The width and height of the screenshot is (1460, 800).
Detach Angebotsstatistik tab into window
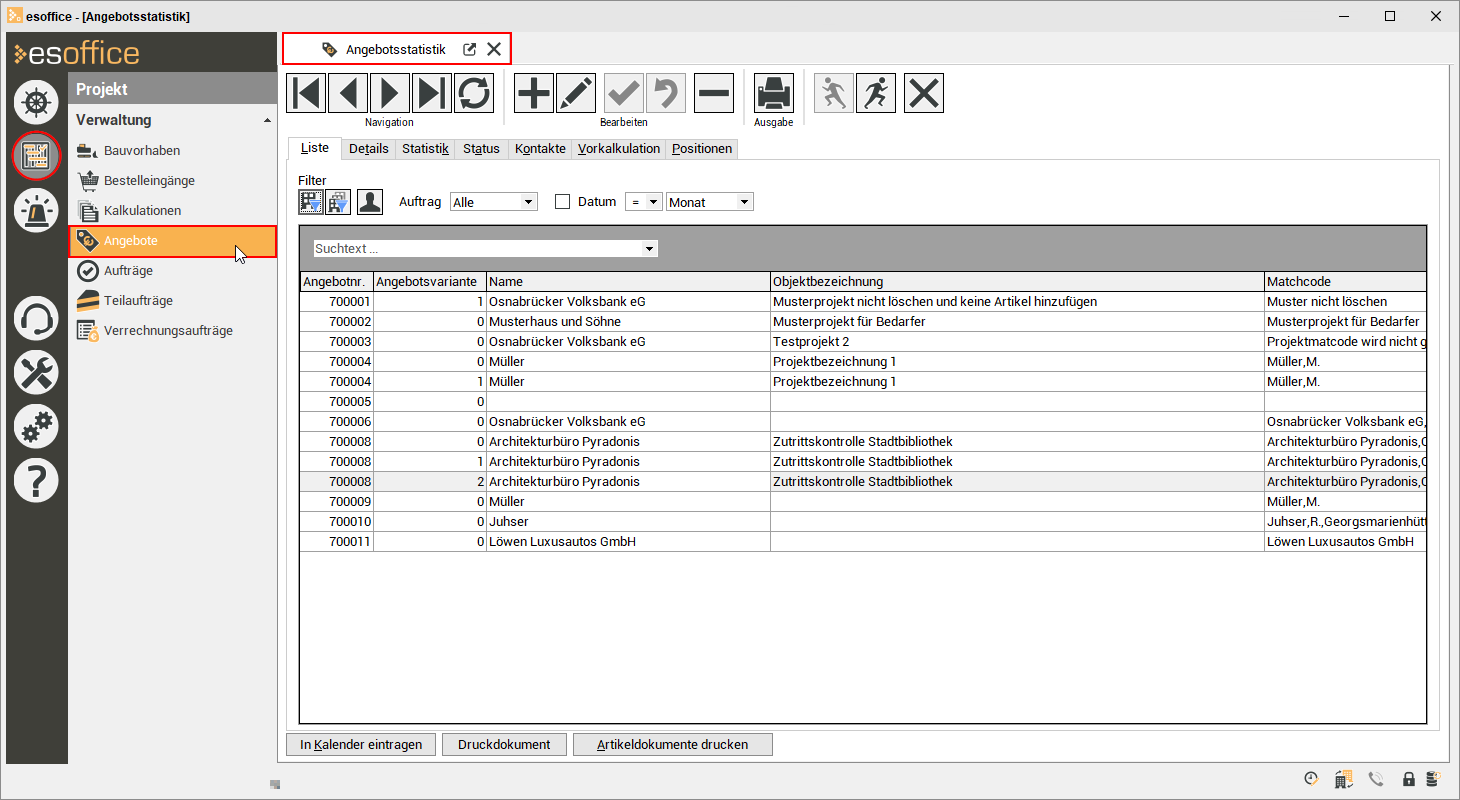(x=470, y=49)
